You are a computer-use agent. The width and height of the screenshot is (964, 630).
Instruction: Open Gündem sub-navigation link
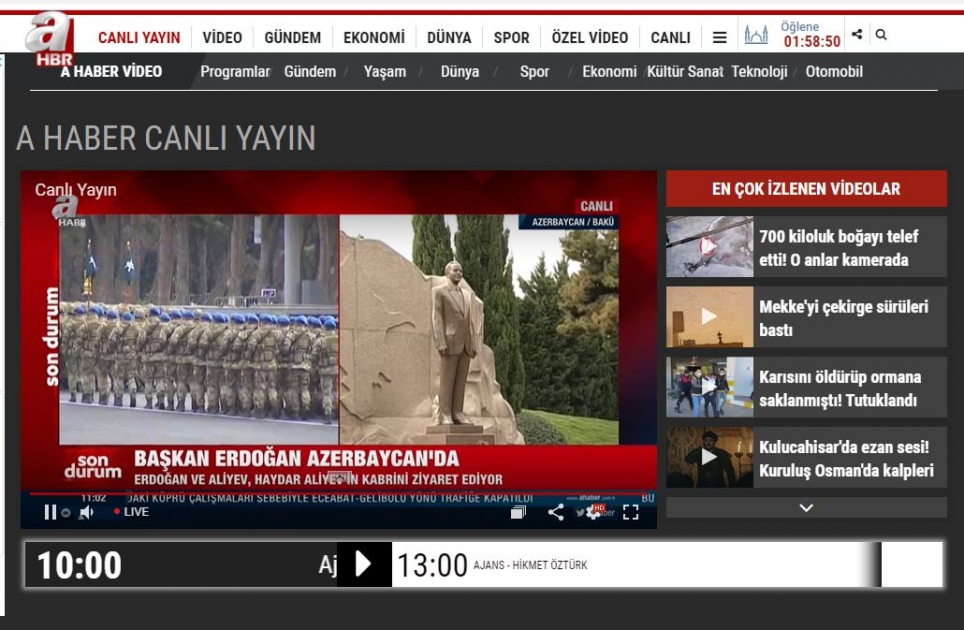310,71
